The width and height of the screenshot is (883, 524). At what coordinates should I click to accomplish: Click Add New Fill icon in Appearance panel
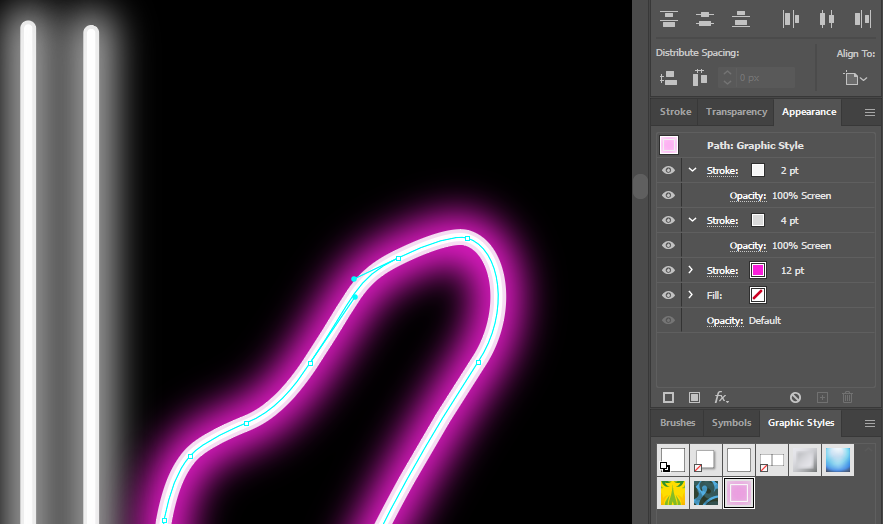[694, 397]
